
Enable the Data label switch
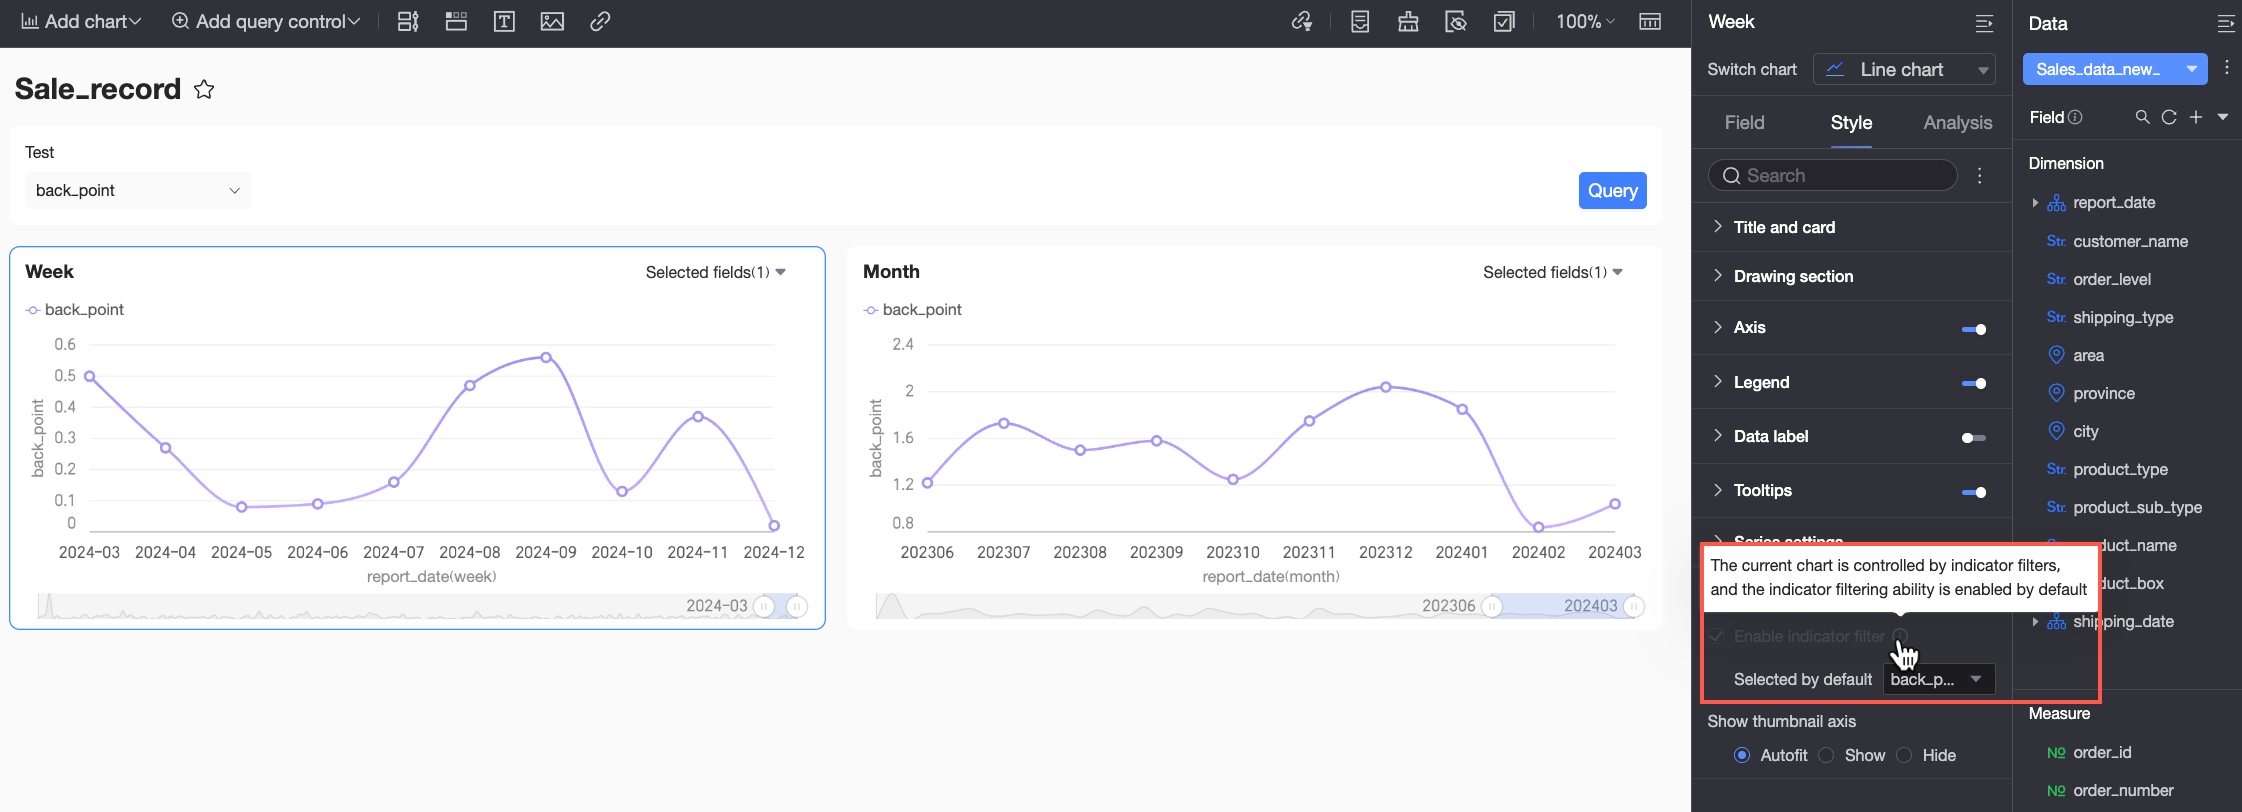pos(1974,438)
